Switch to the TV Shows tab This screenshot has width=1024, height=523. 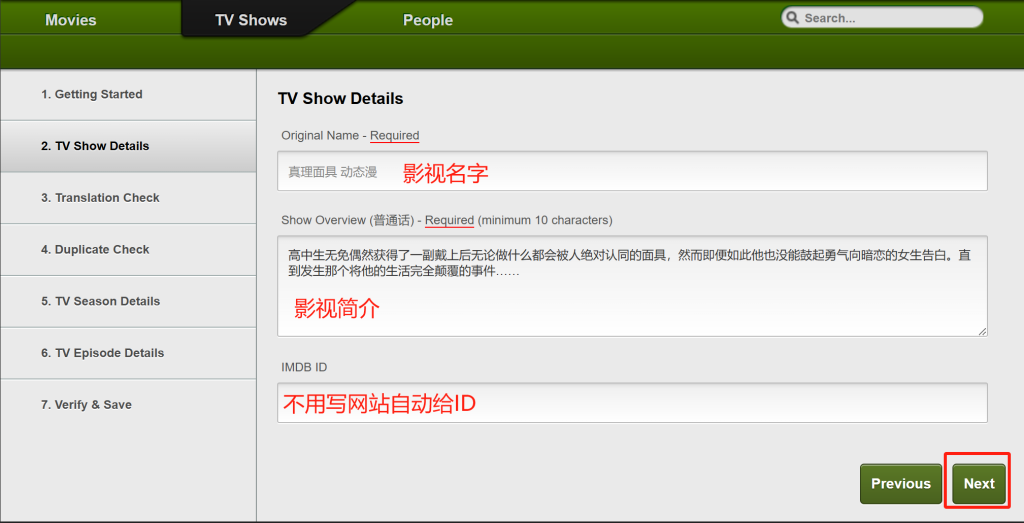[251, 20]
